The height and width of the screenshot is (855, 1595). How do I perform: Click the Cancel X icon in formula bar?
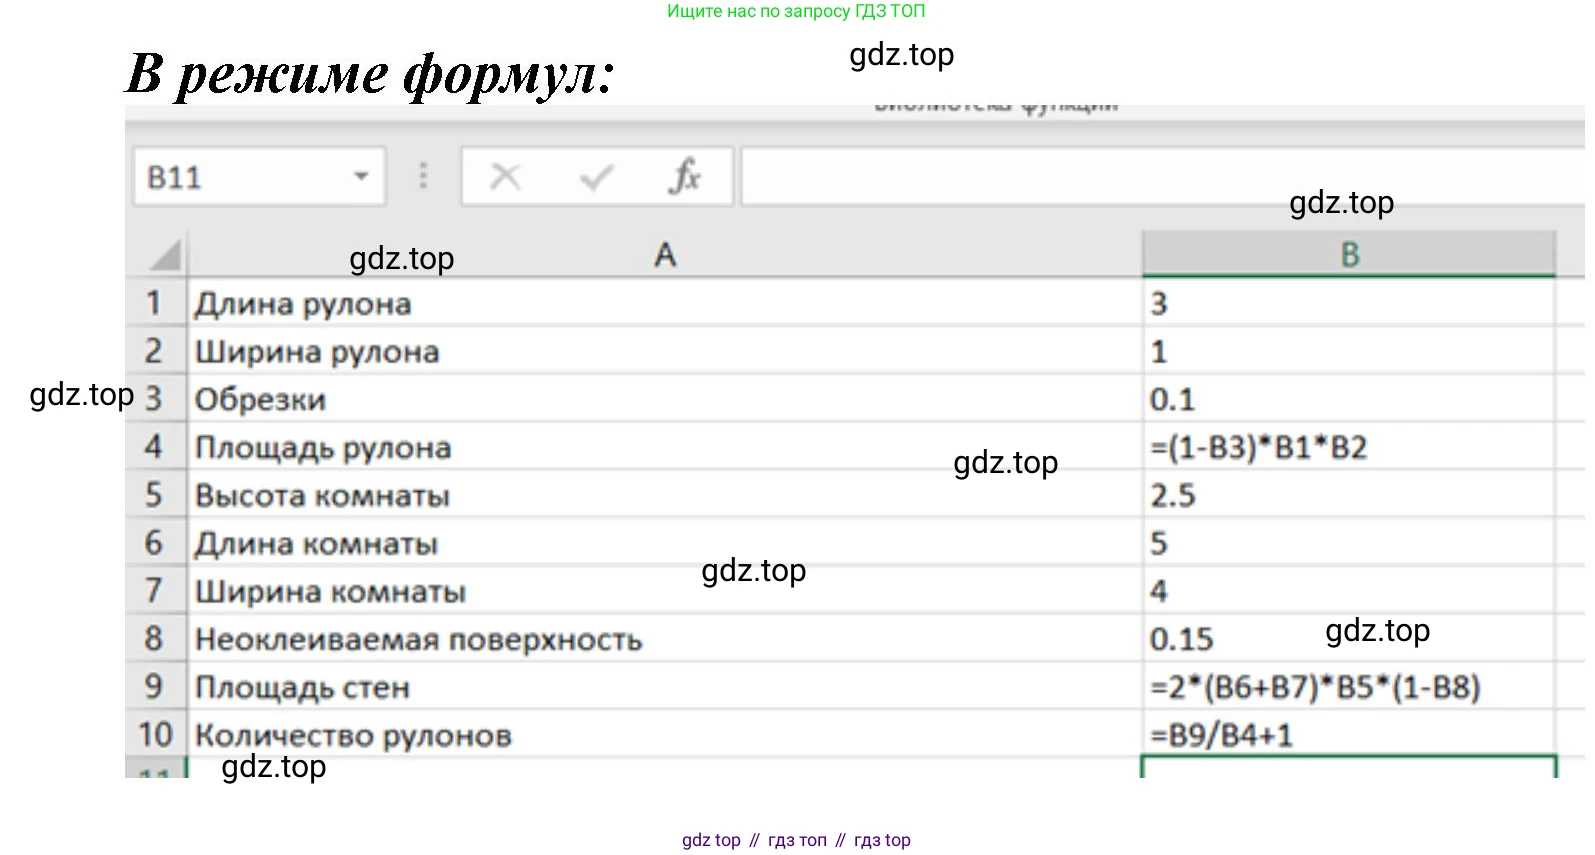[505, 177]
